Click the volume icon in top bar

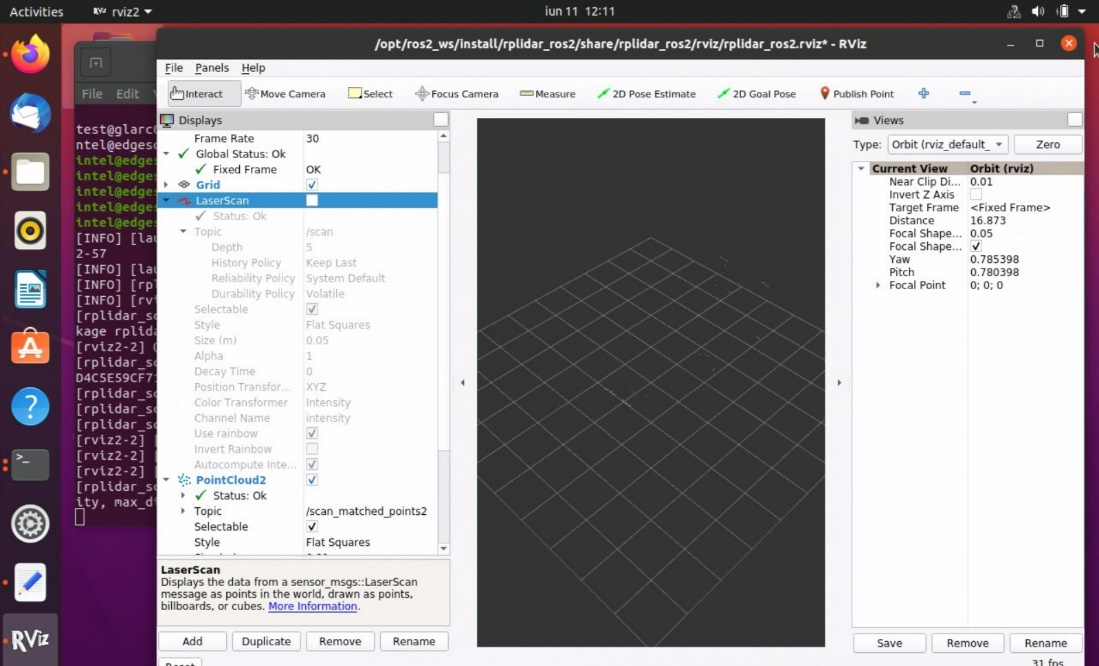click(1038, 11)
